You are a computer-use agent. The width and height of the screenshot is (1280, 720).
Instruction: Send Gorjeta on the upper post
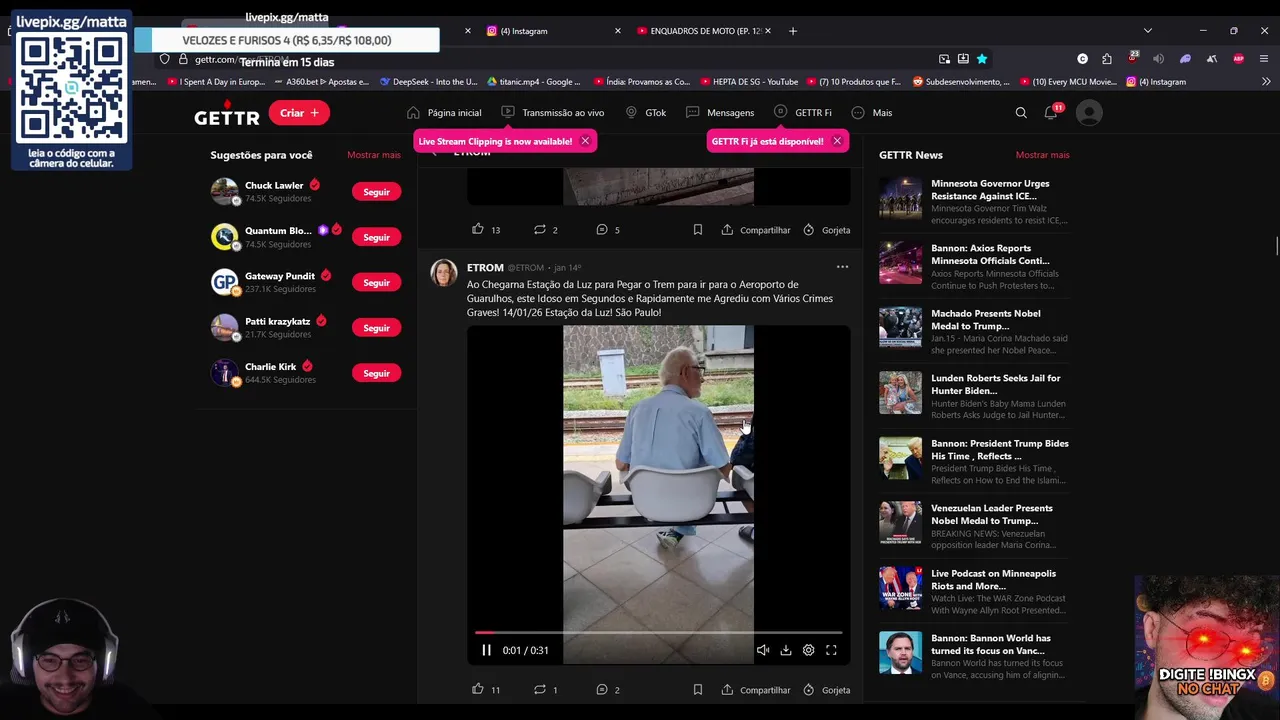click(x=827, y=230)
